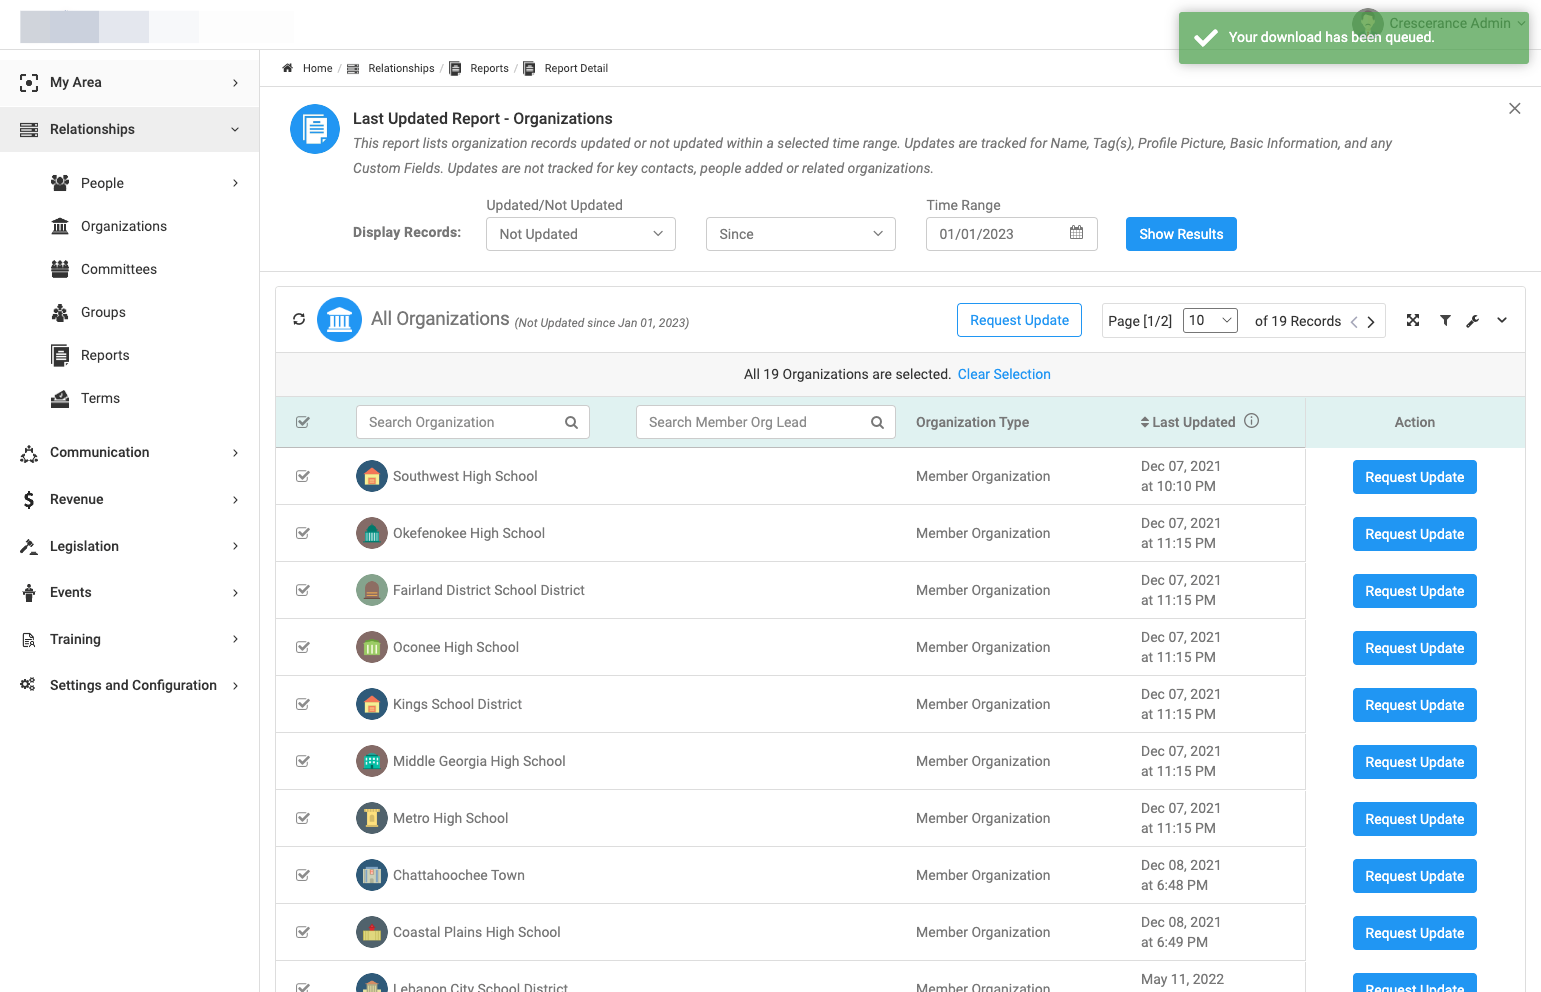Toggle the select-all header checkbox
The image size is (1541, 992).
303,422
